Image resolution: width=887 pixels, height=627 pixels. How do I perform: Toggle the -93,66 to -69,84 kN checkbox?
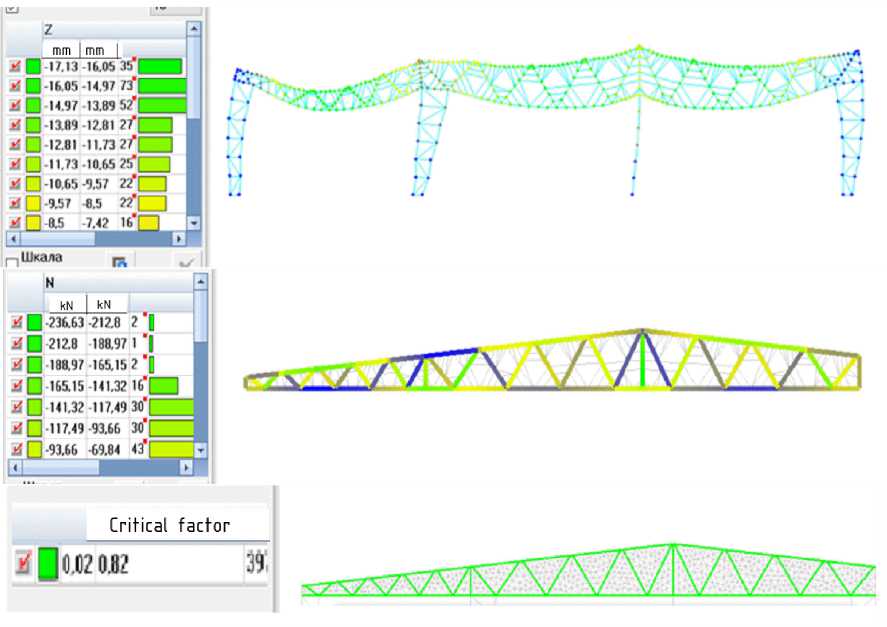[x=17, y=449]
